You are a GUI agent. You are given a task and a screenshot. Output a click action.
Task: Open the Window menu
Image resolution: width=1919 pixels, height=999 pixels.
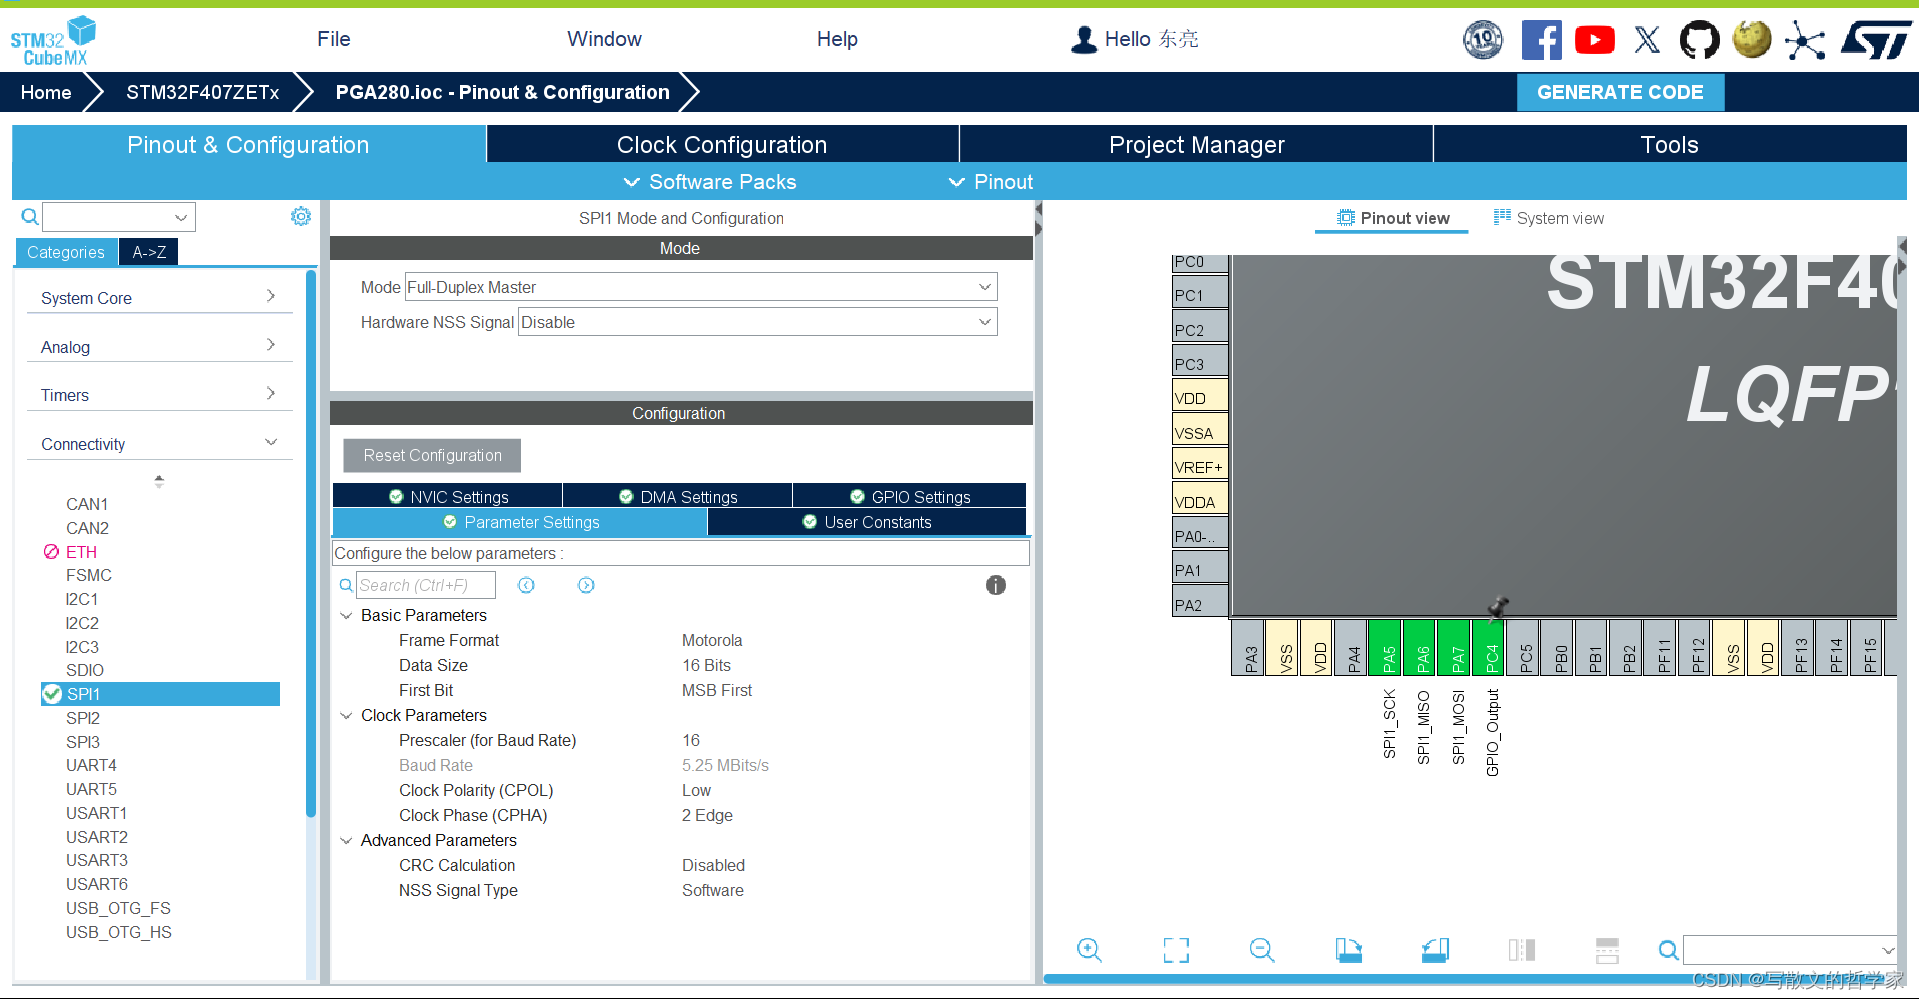pos(604,39)
